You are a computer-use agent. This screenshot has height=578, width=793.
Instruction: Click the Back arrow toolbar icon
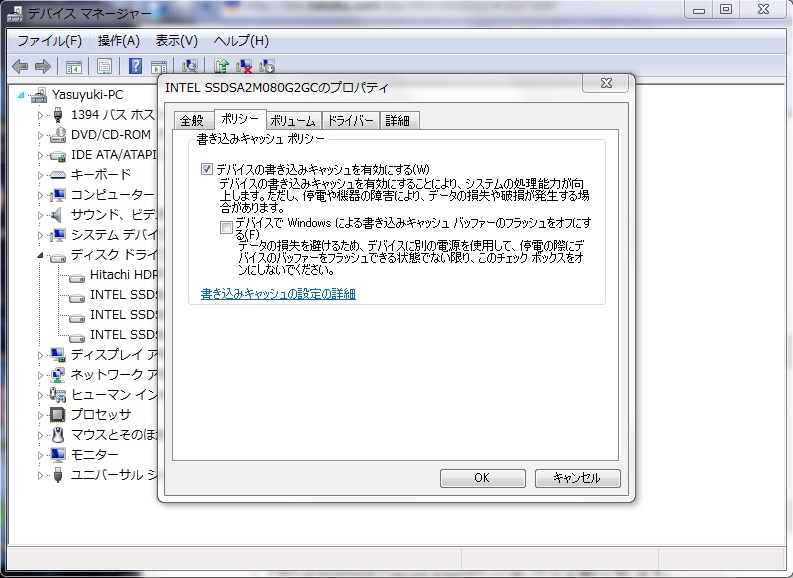click(20, 66)
